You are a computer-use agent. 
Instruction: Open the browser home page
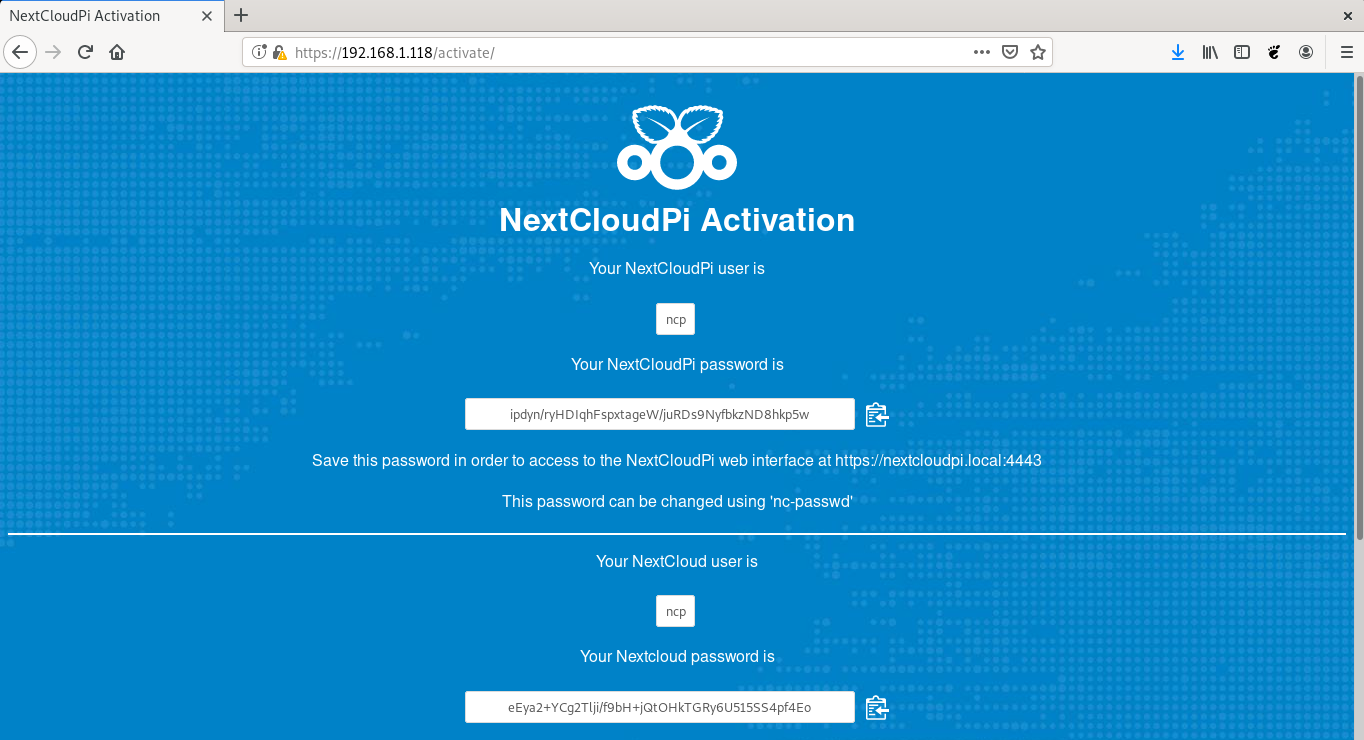pos(117,52)
